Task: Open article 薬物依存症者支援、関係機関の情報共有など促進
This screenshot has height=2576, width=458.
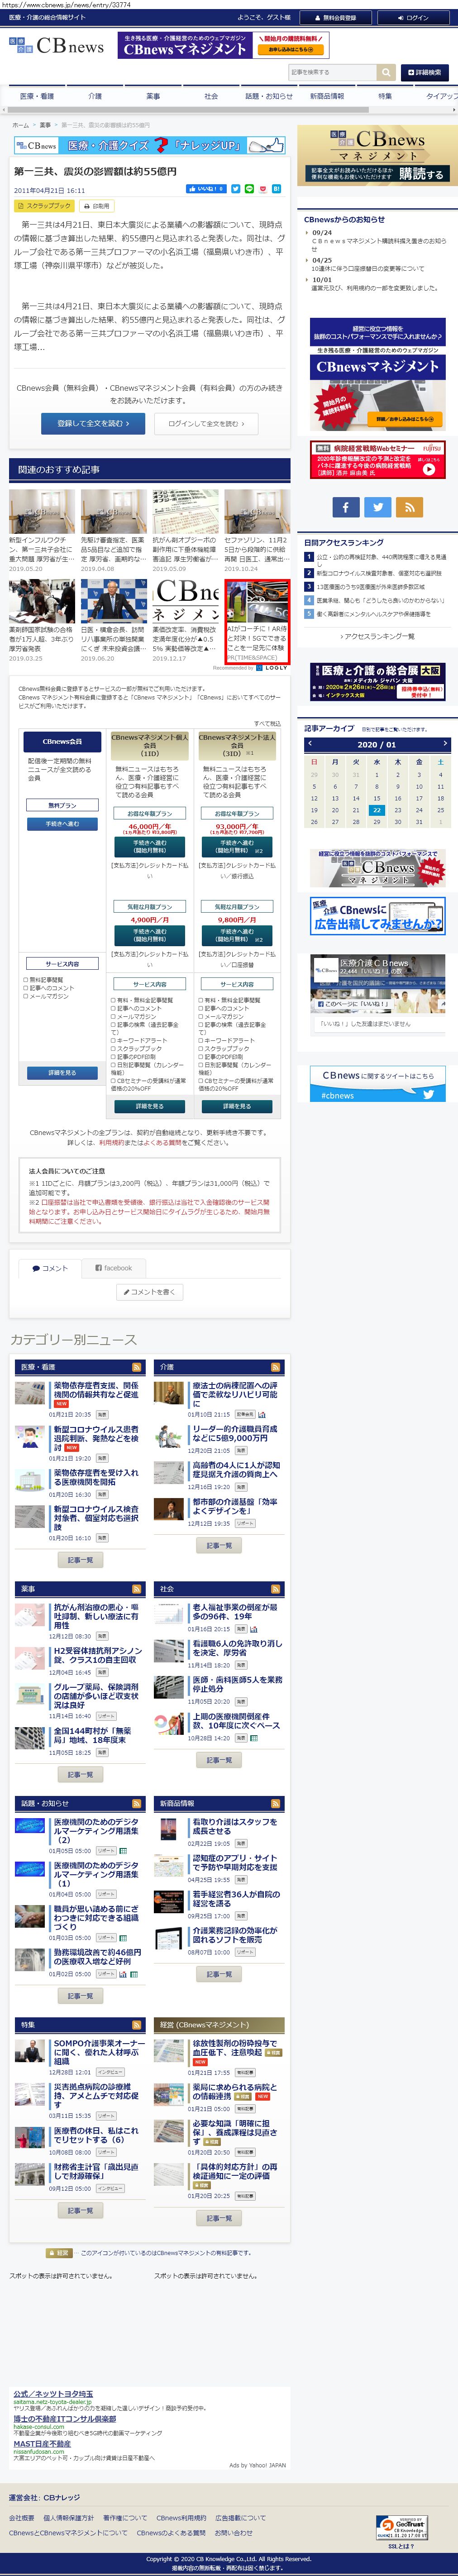Action: 96,1390
